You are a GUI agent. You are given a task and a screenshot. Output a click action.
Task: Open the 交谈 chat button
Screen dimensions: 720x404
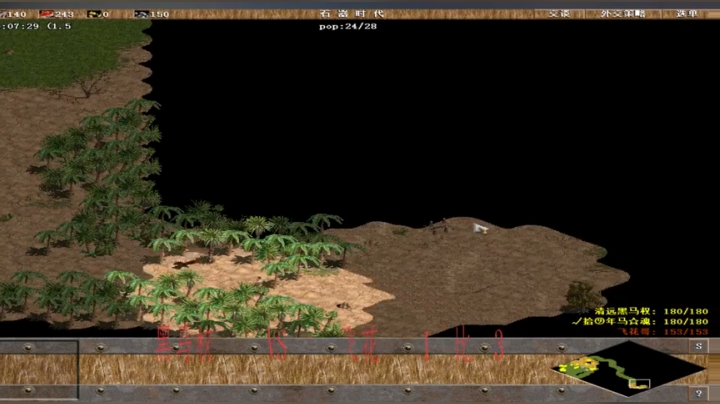coord(560,13)
